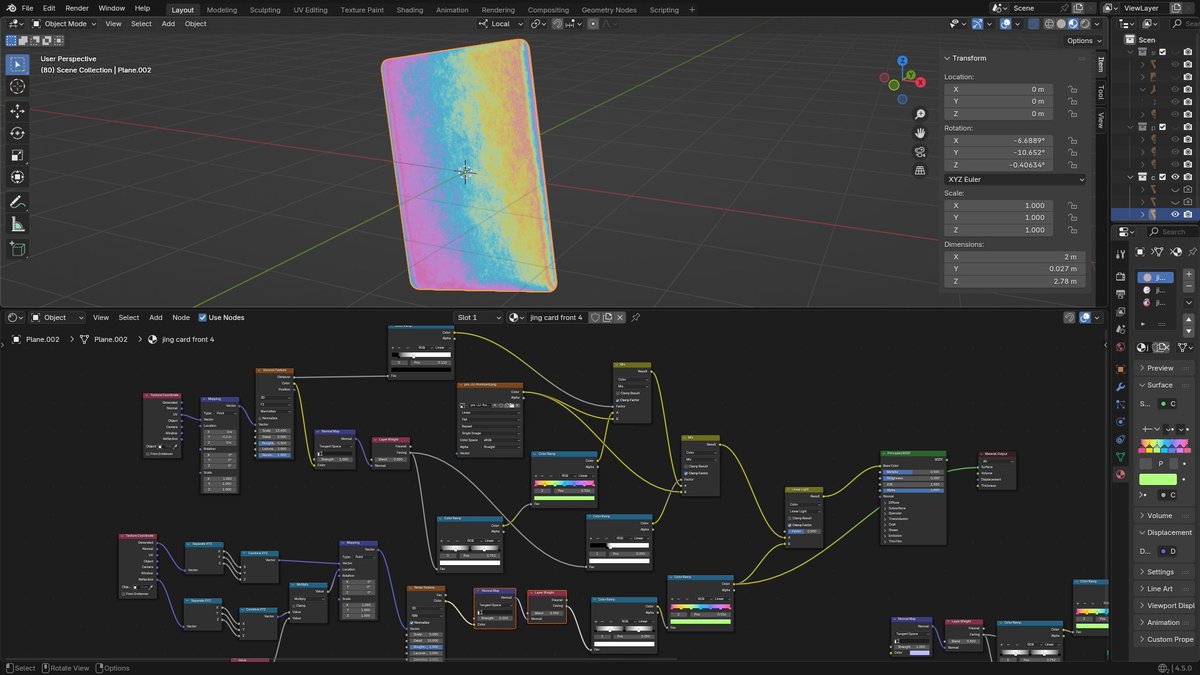Screen dimensions: 1200x675
Task: Select the Cursor tool in the viewport toolbar
Action: tap(17, 87)
